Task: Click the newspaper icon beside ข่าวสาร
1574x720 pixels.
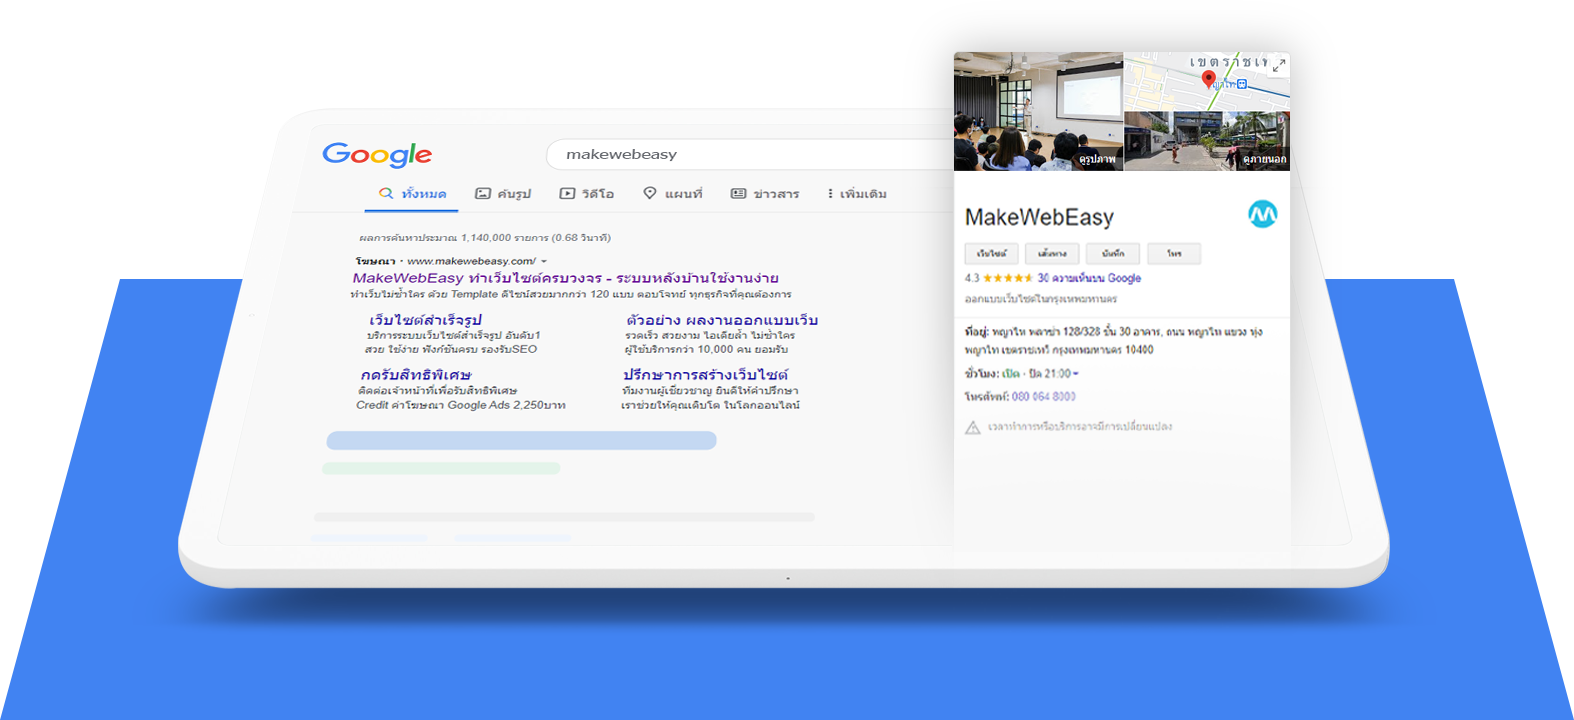Action: (x=739, y=194)
